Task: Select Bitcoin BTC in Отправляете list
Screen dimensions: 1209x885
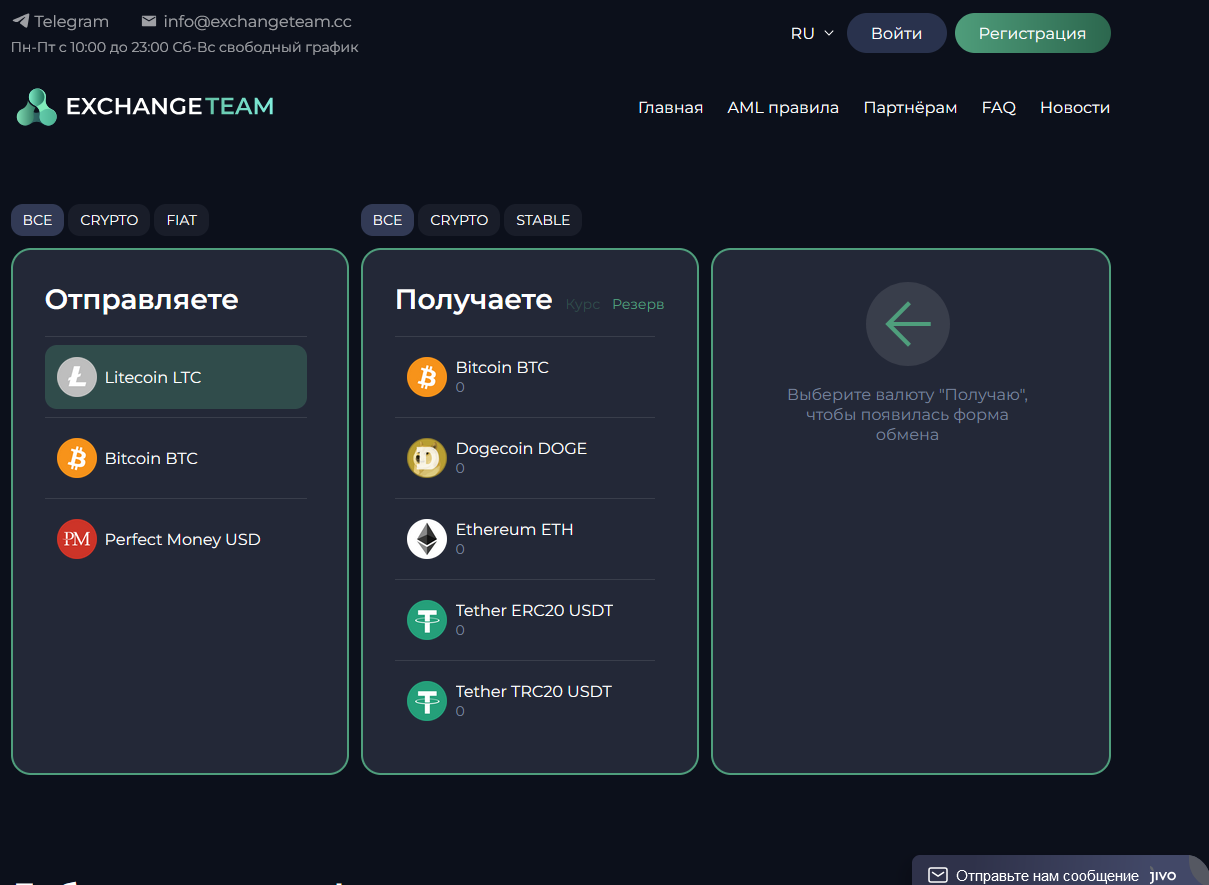Action: [176, 458]
